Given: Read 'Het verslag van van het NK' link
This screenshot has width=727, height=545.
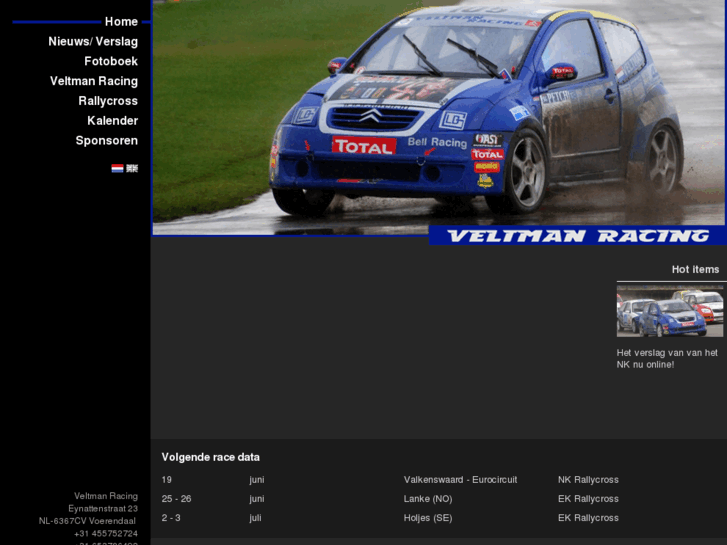Looking at the screenshot, I should click(x=667, y=359).
